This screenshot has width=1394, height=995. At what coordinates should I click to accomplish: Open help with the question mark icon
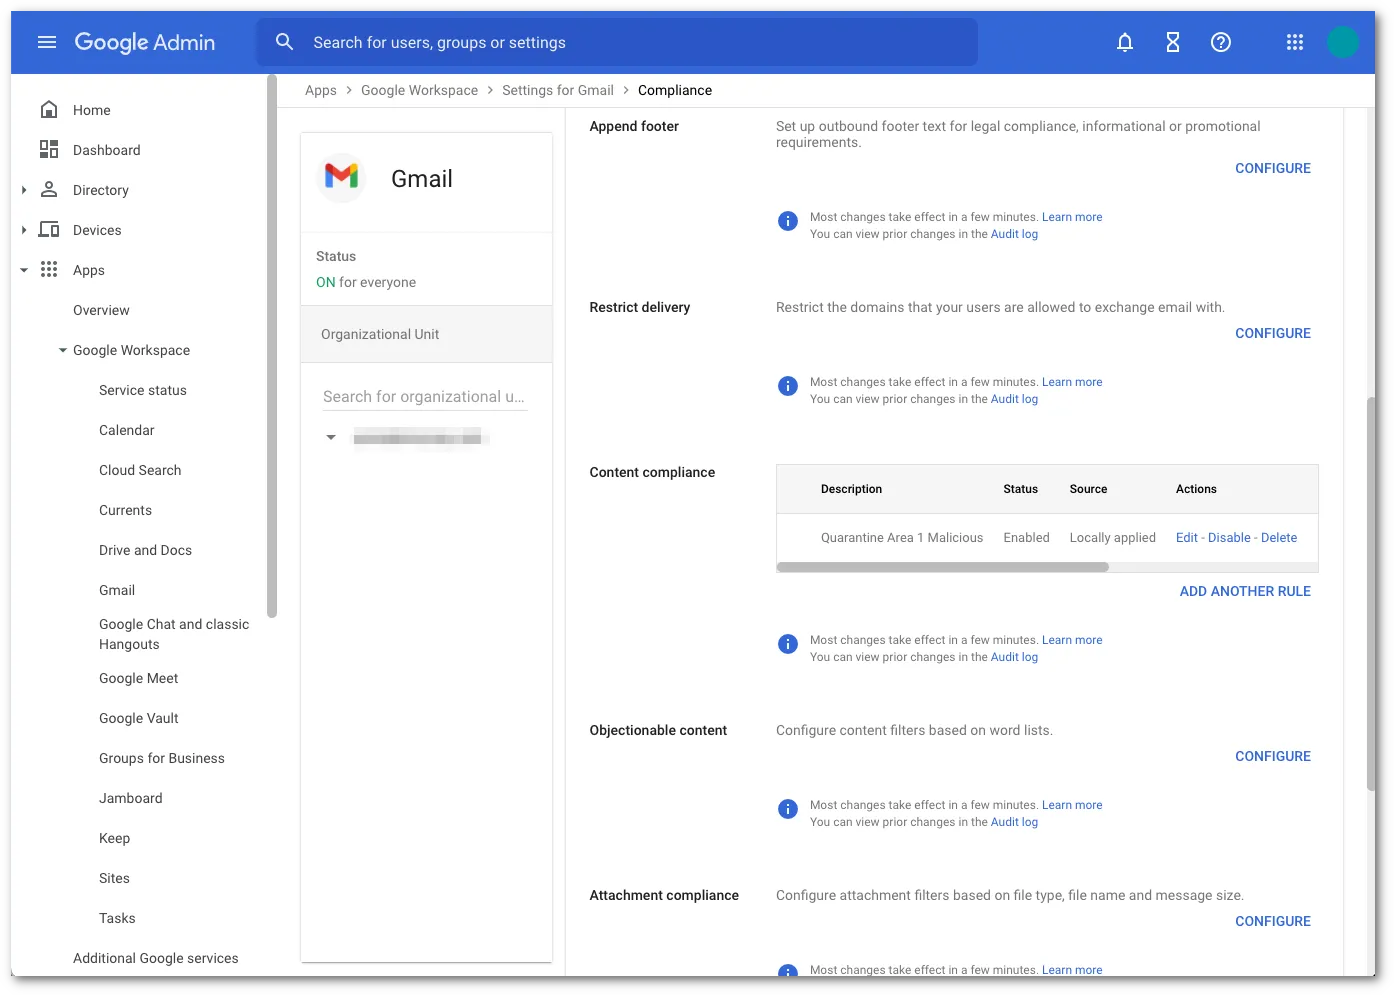click(x=1220, y=42)
